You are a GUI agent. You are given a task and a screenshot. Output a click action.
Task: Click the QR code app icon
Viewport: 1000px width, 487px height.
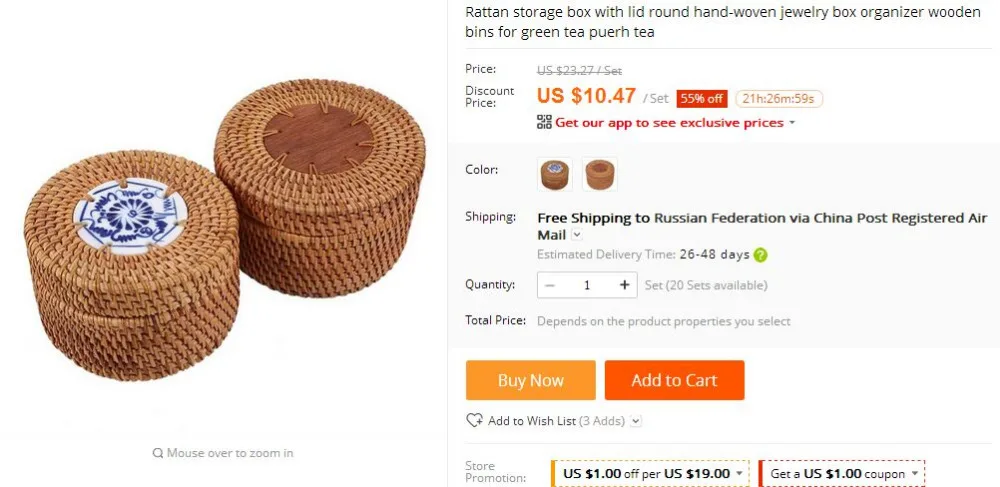coord(544,122)
